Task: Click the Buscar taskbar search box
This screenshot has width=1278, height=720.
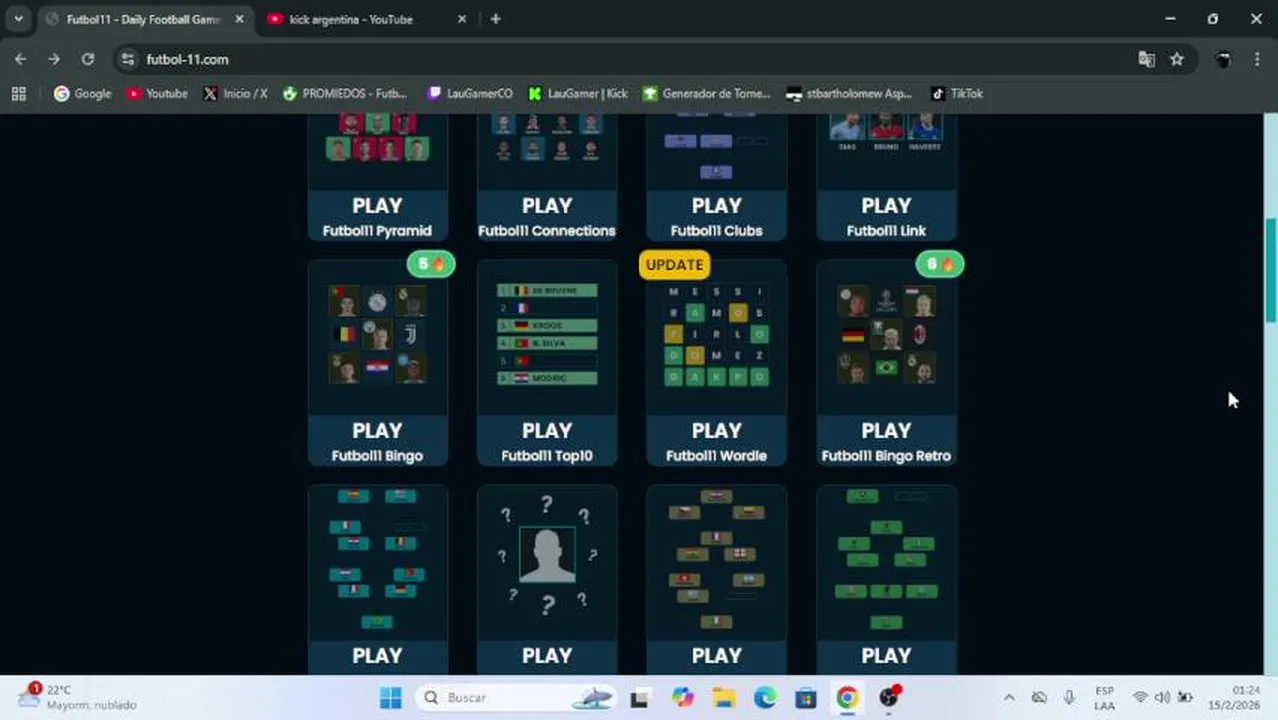Action: 516,698
